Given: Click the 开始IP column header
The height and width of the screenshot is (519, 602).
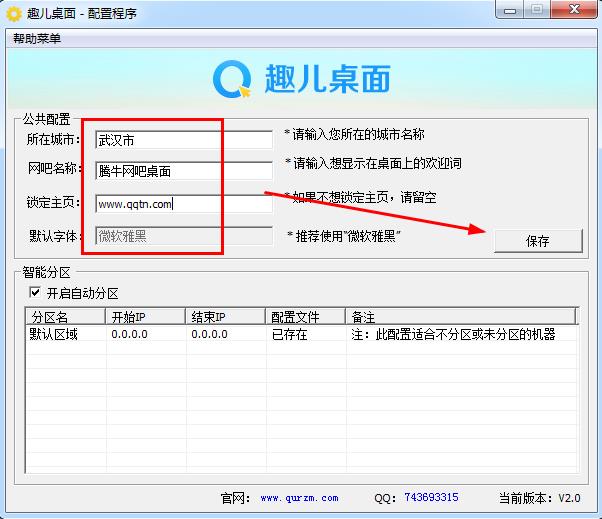Looking at the screenshot, I should click(x=147, y=317).
